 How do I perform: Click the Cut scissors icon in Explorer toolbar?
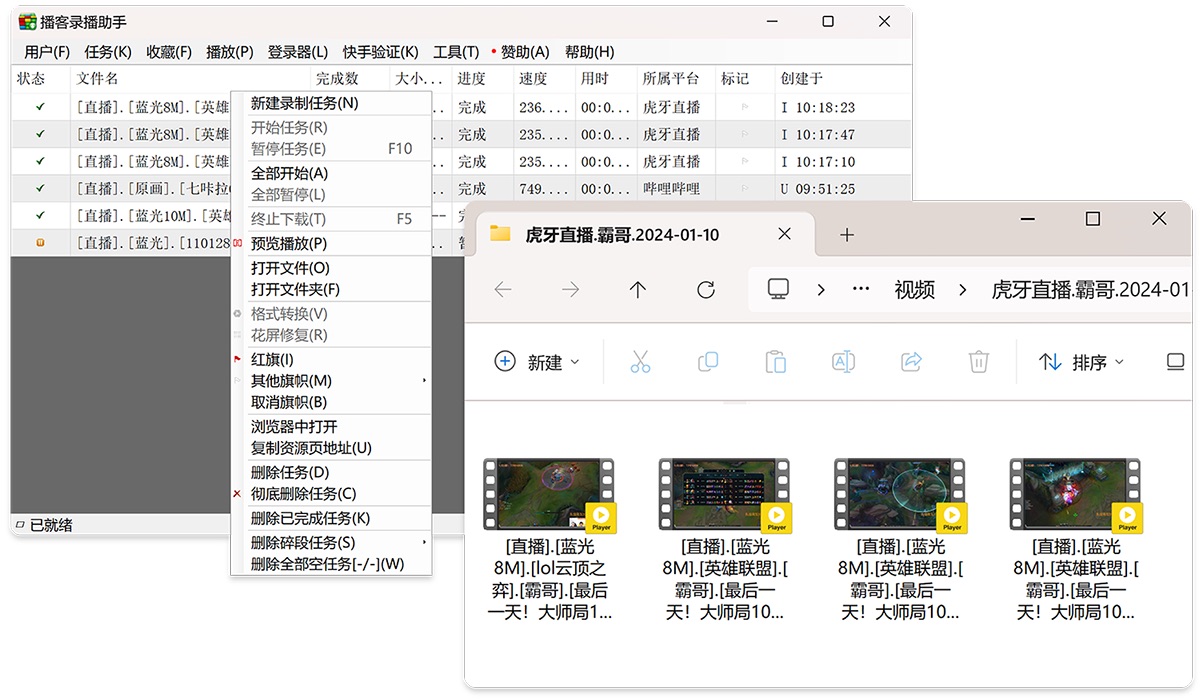click(x=640, y=362)
